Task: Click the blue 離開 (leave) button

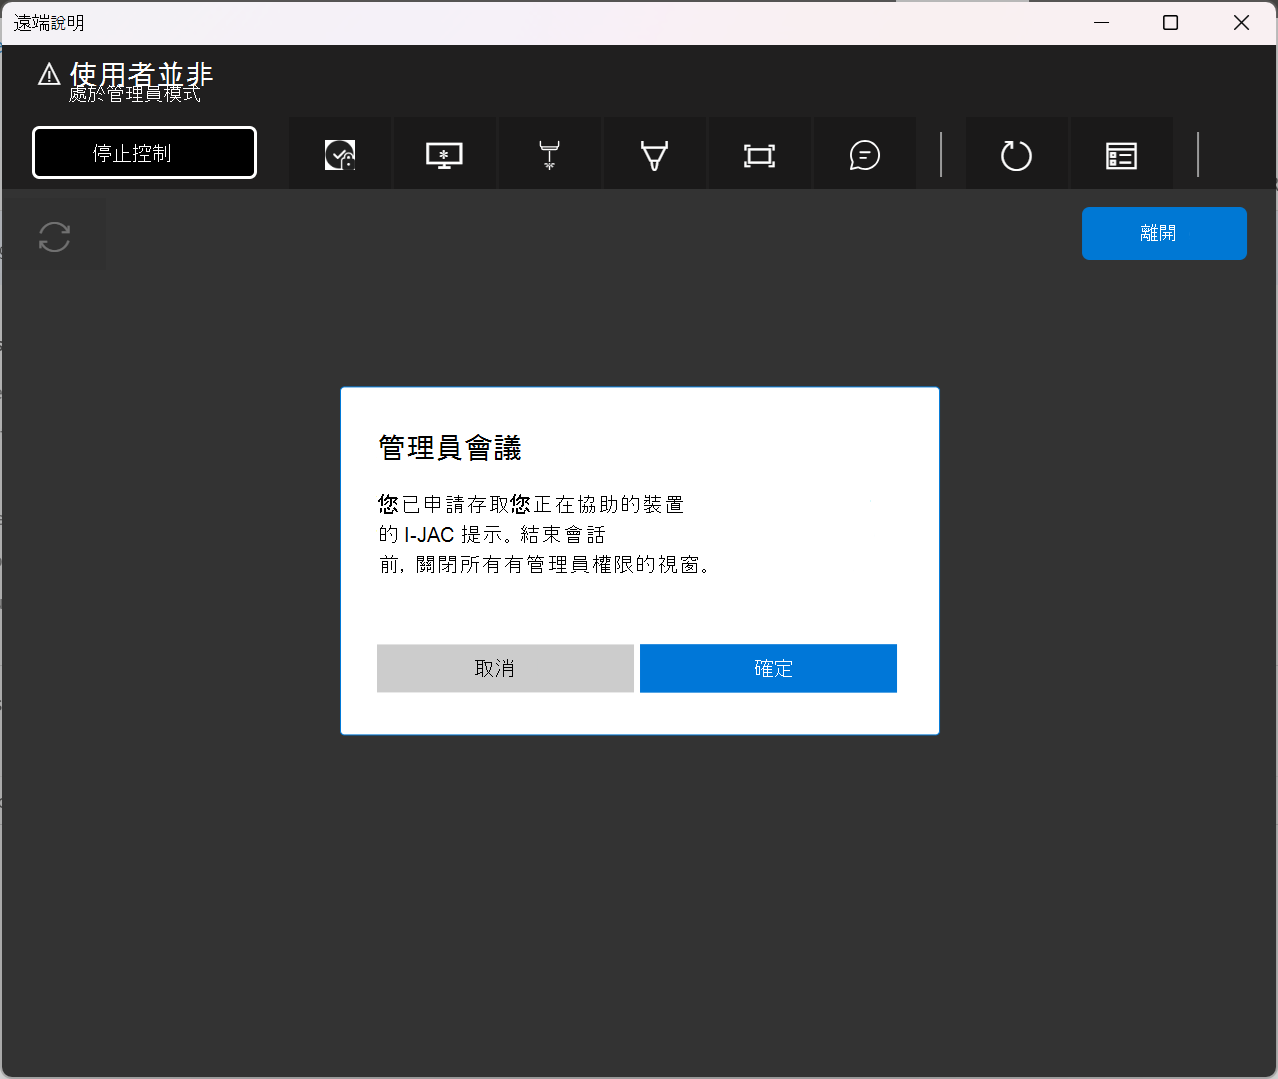Action: [x=1164, y=233]
